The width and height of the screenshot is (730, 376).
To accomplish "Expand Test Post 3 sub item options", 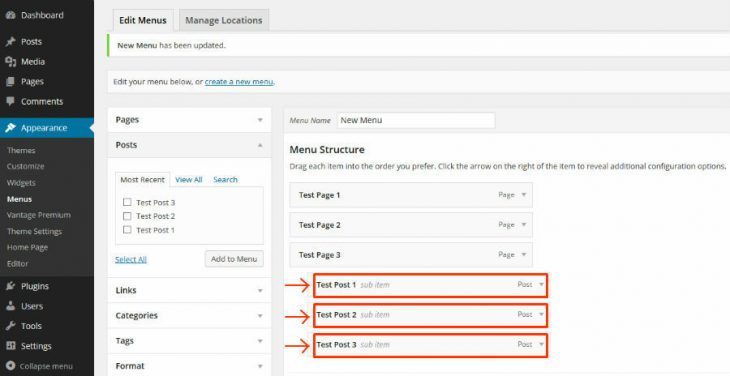I will click(541, 344).
